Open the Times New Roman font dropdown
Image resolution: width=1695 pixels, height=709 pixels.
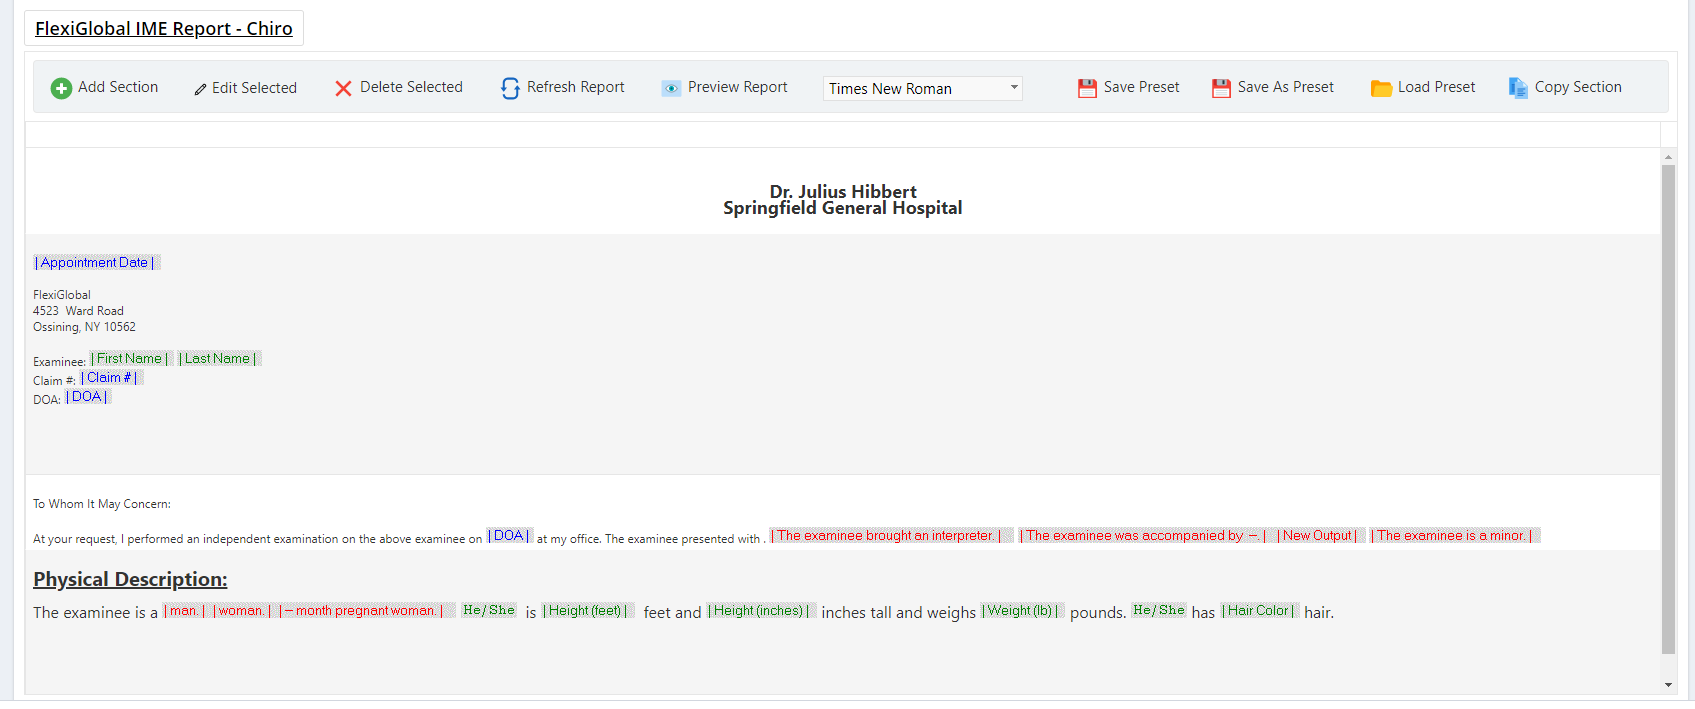pyautogui.click(x=922, y=89)
